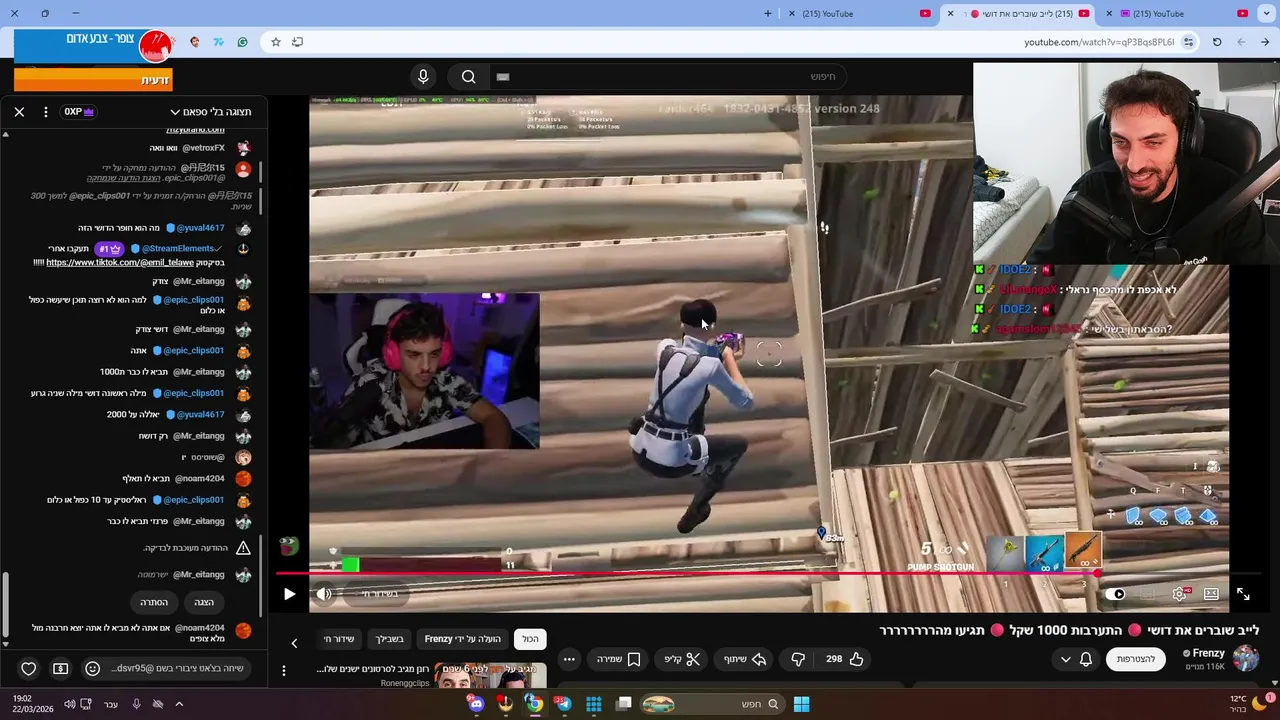Click the YouTube search magnifier button
Image resolution: width=1280 pixels, height=720 pixels.
[468, 77]
